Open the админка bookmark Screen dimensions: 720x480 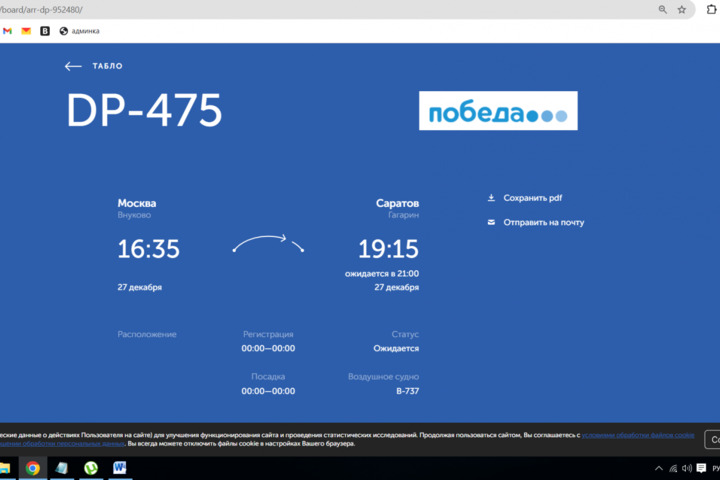point(79,31)
